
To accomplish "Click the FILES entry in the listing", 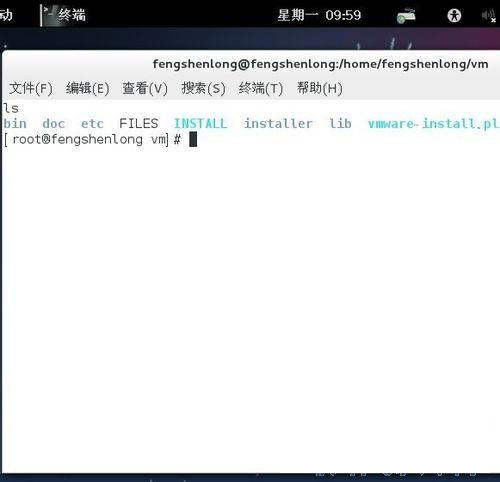I will click(139, 124).
